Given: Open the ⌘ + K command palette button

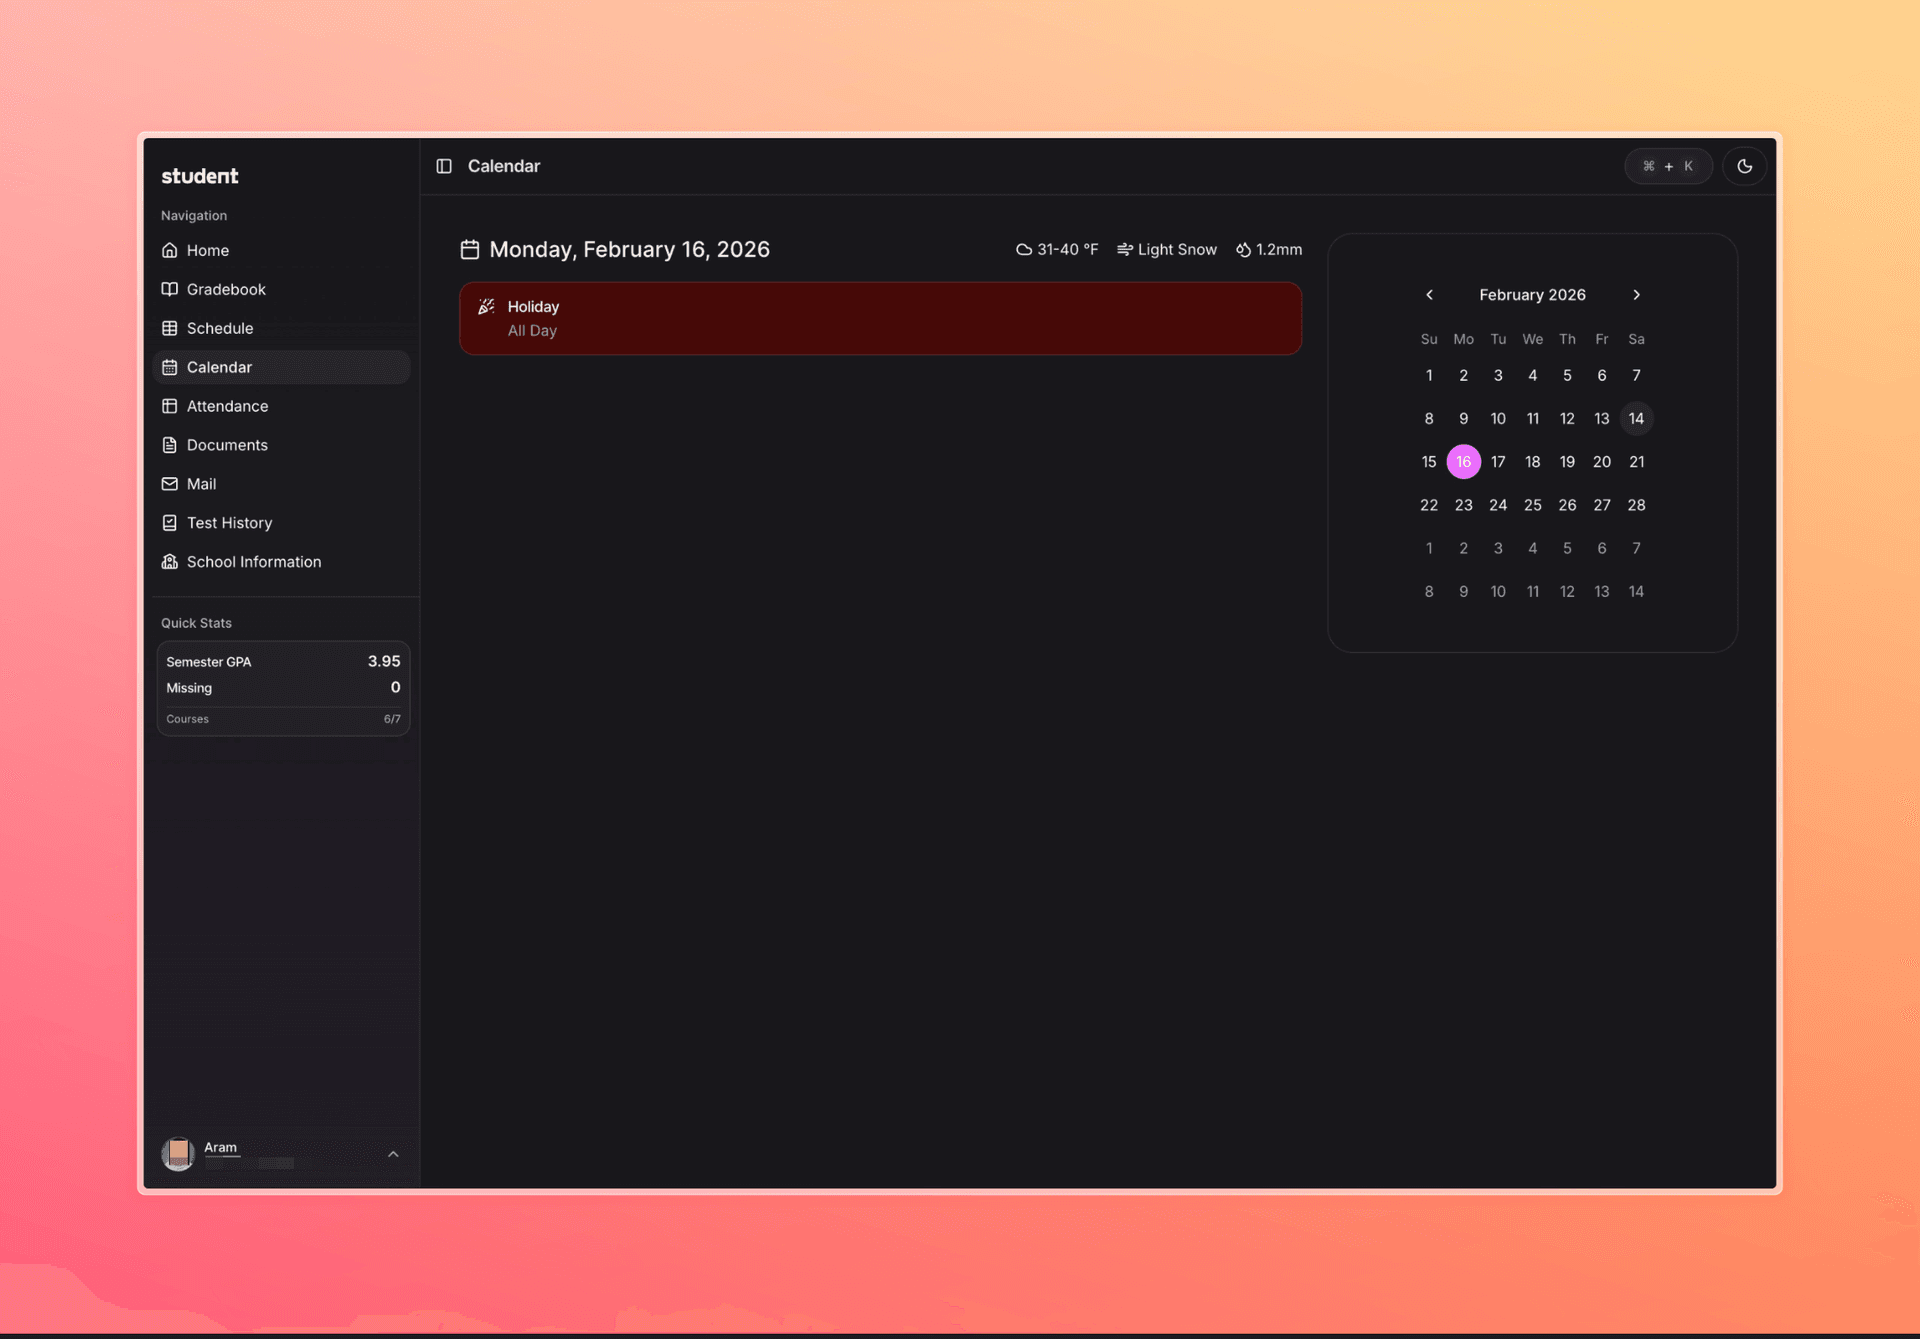Looking at the screenshot, I should tap(1667, 166).
